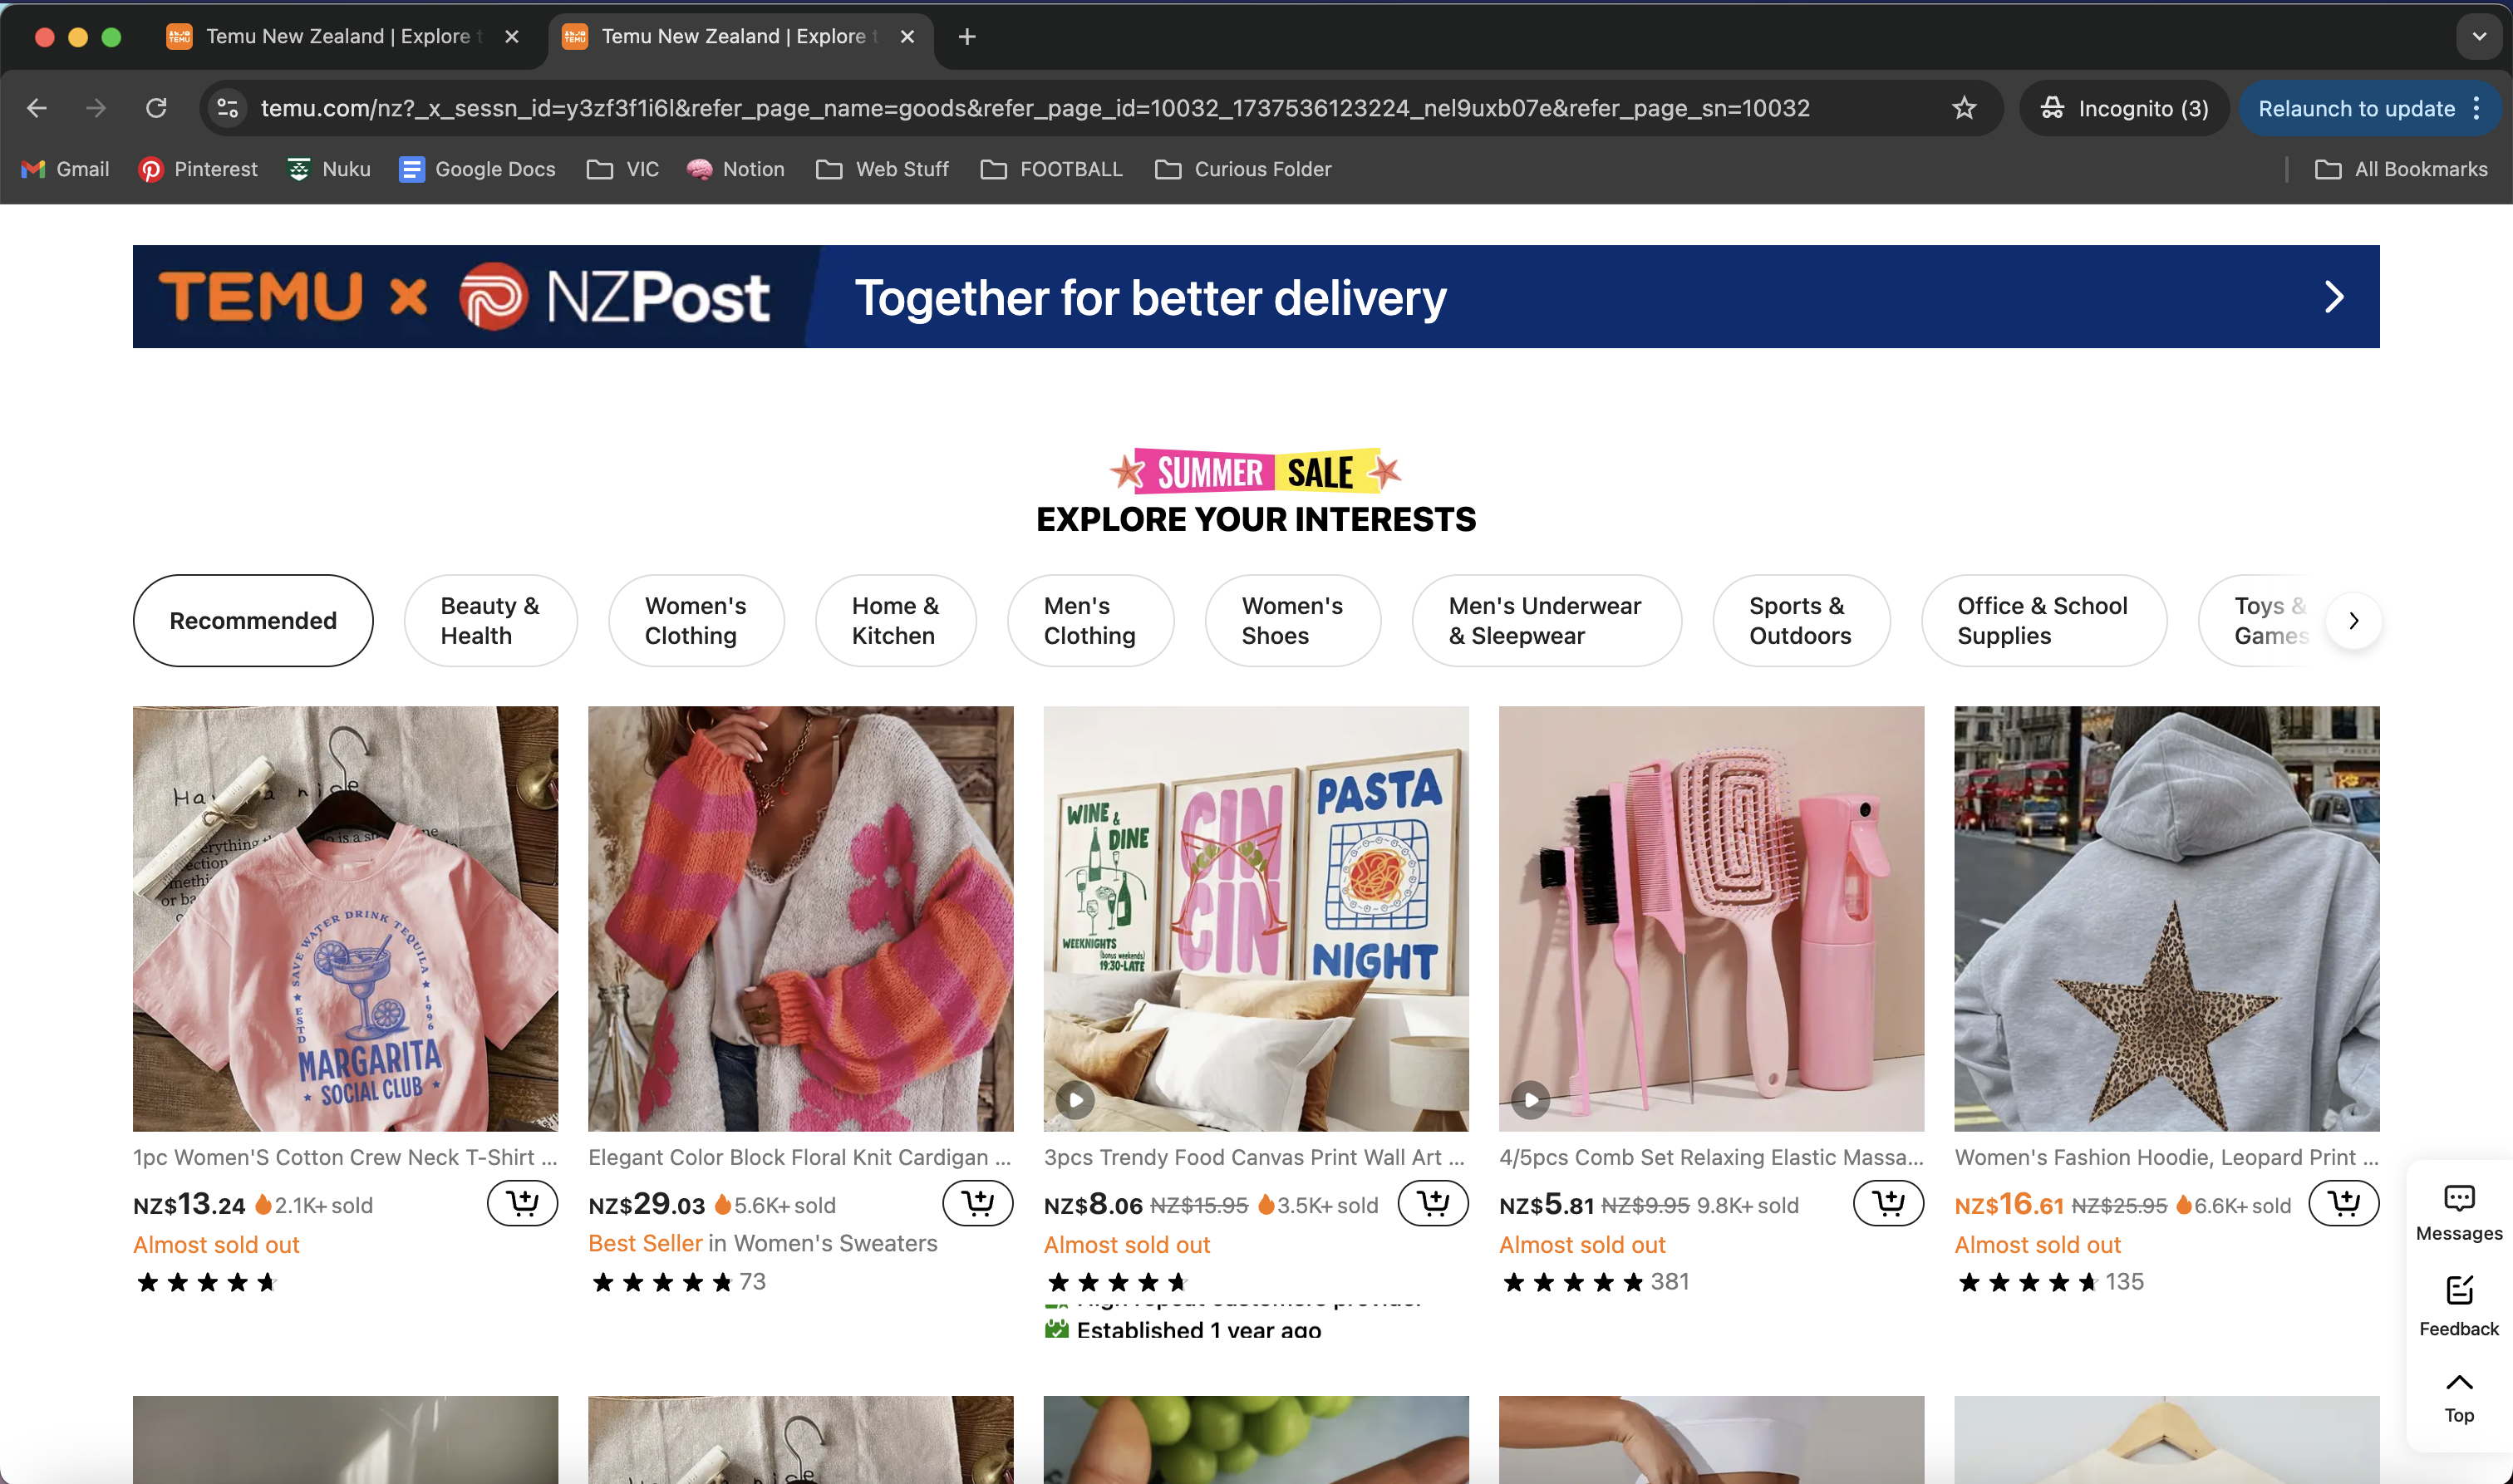Add the Knit Cardigan to cart

[x=977, y=1202]
